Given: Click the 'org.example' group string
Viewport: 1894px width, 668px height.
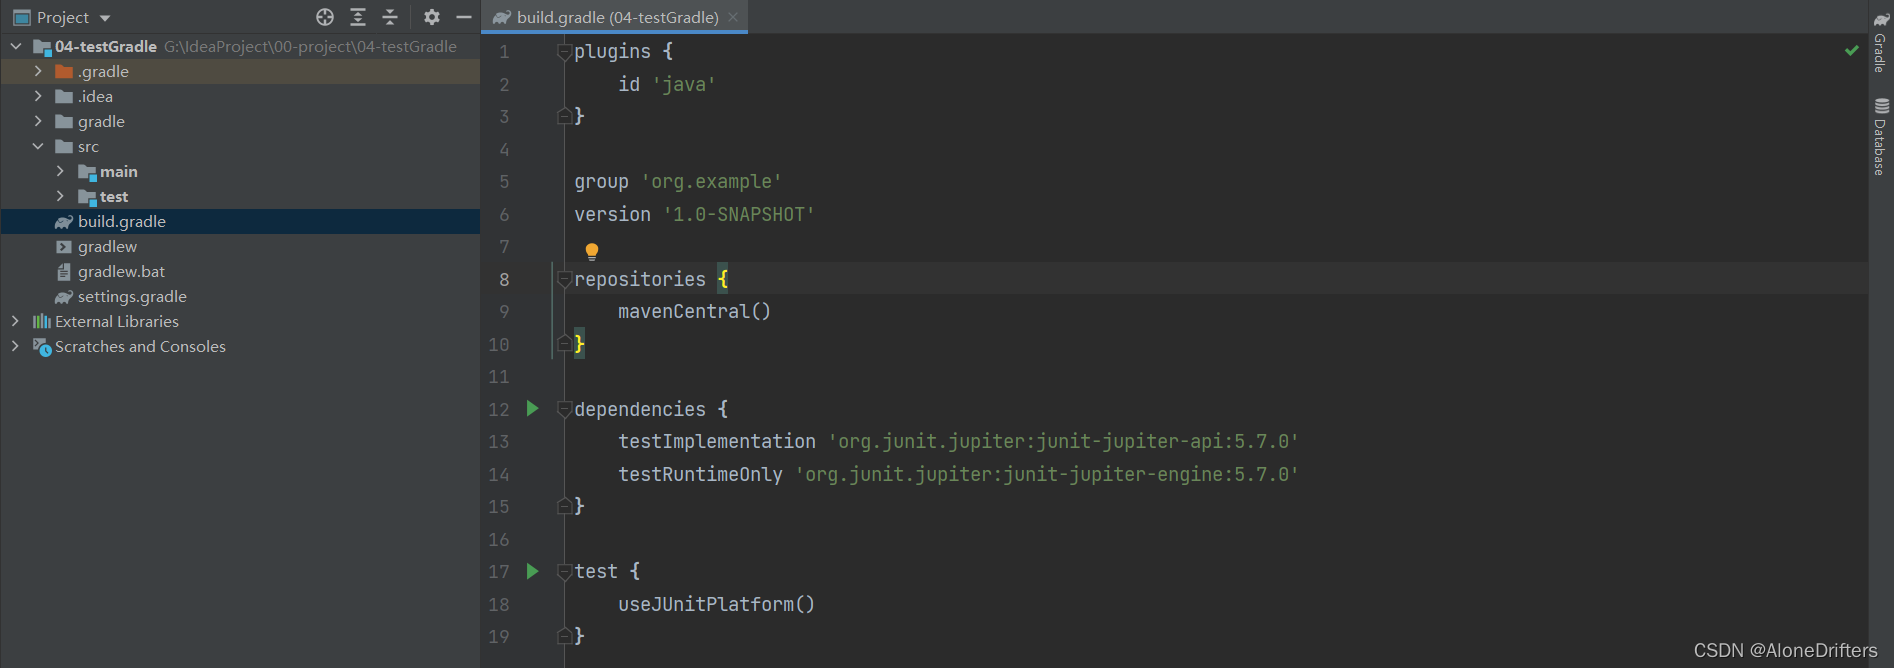Looking at the screenshot, I should (711, 181).
